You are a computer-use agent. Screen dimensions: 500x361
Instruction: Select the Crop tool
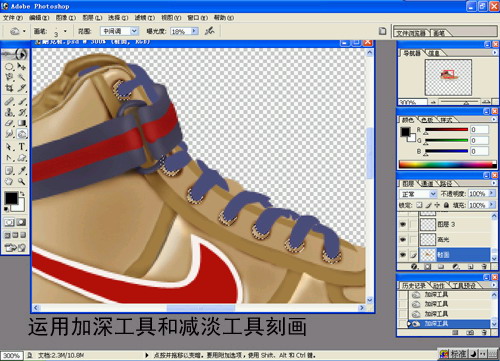(x=9, y=88)
